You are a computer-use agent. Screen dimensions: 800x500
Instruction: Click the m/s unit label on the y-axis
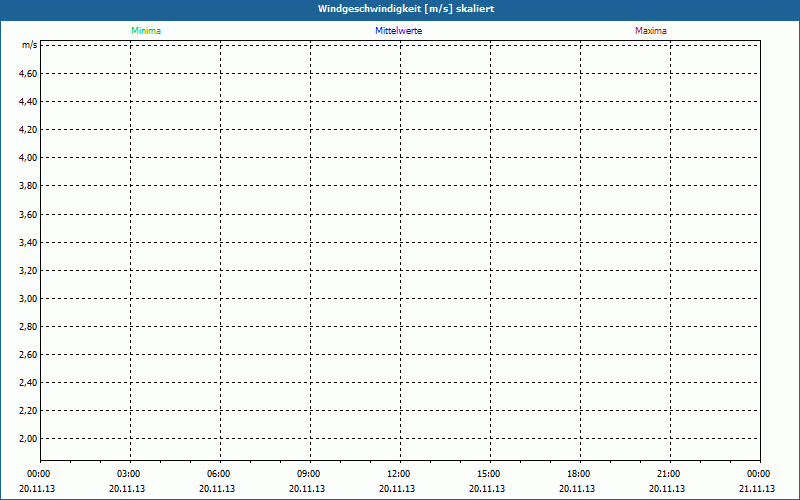[x=30, y=46]
